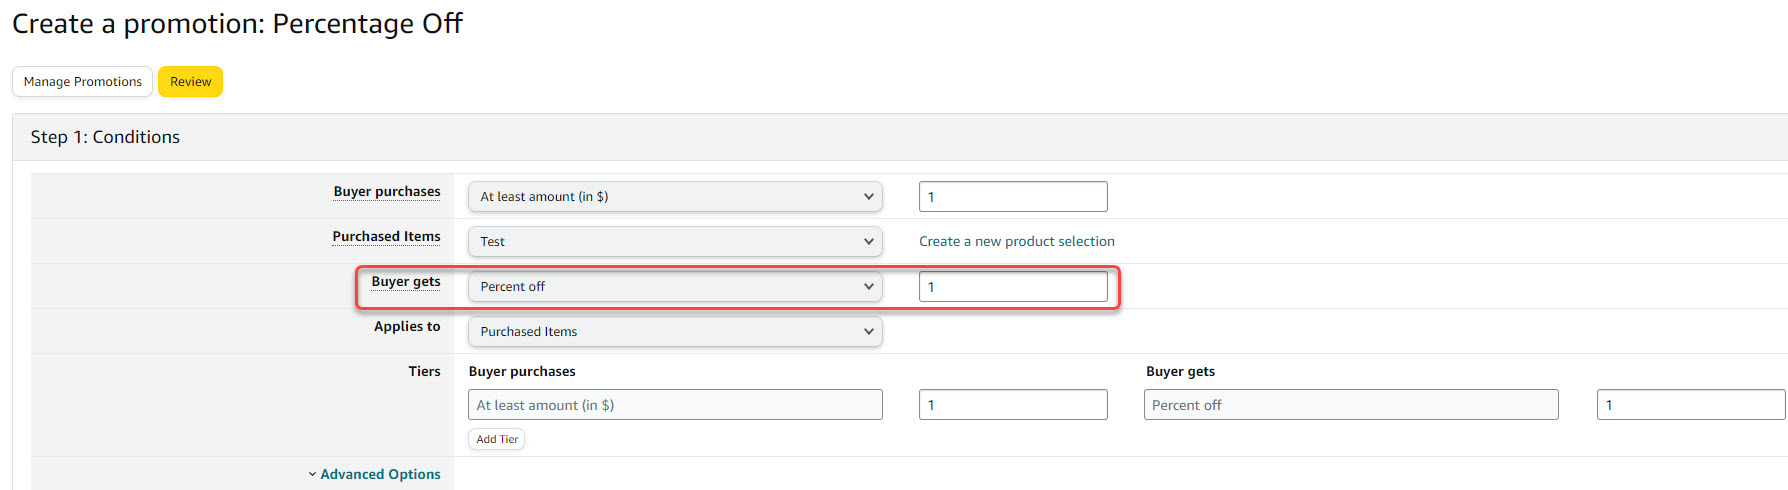Open the Applies to dropdown
This screenshot has width=1788, height=490.
point(675,332)
